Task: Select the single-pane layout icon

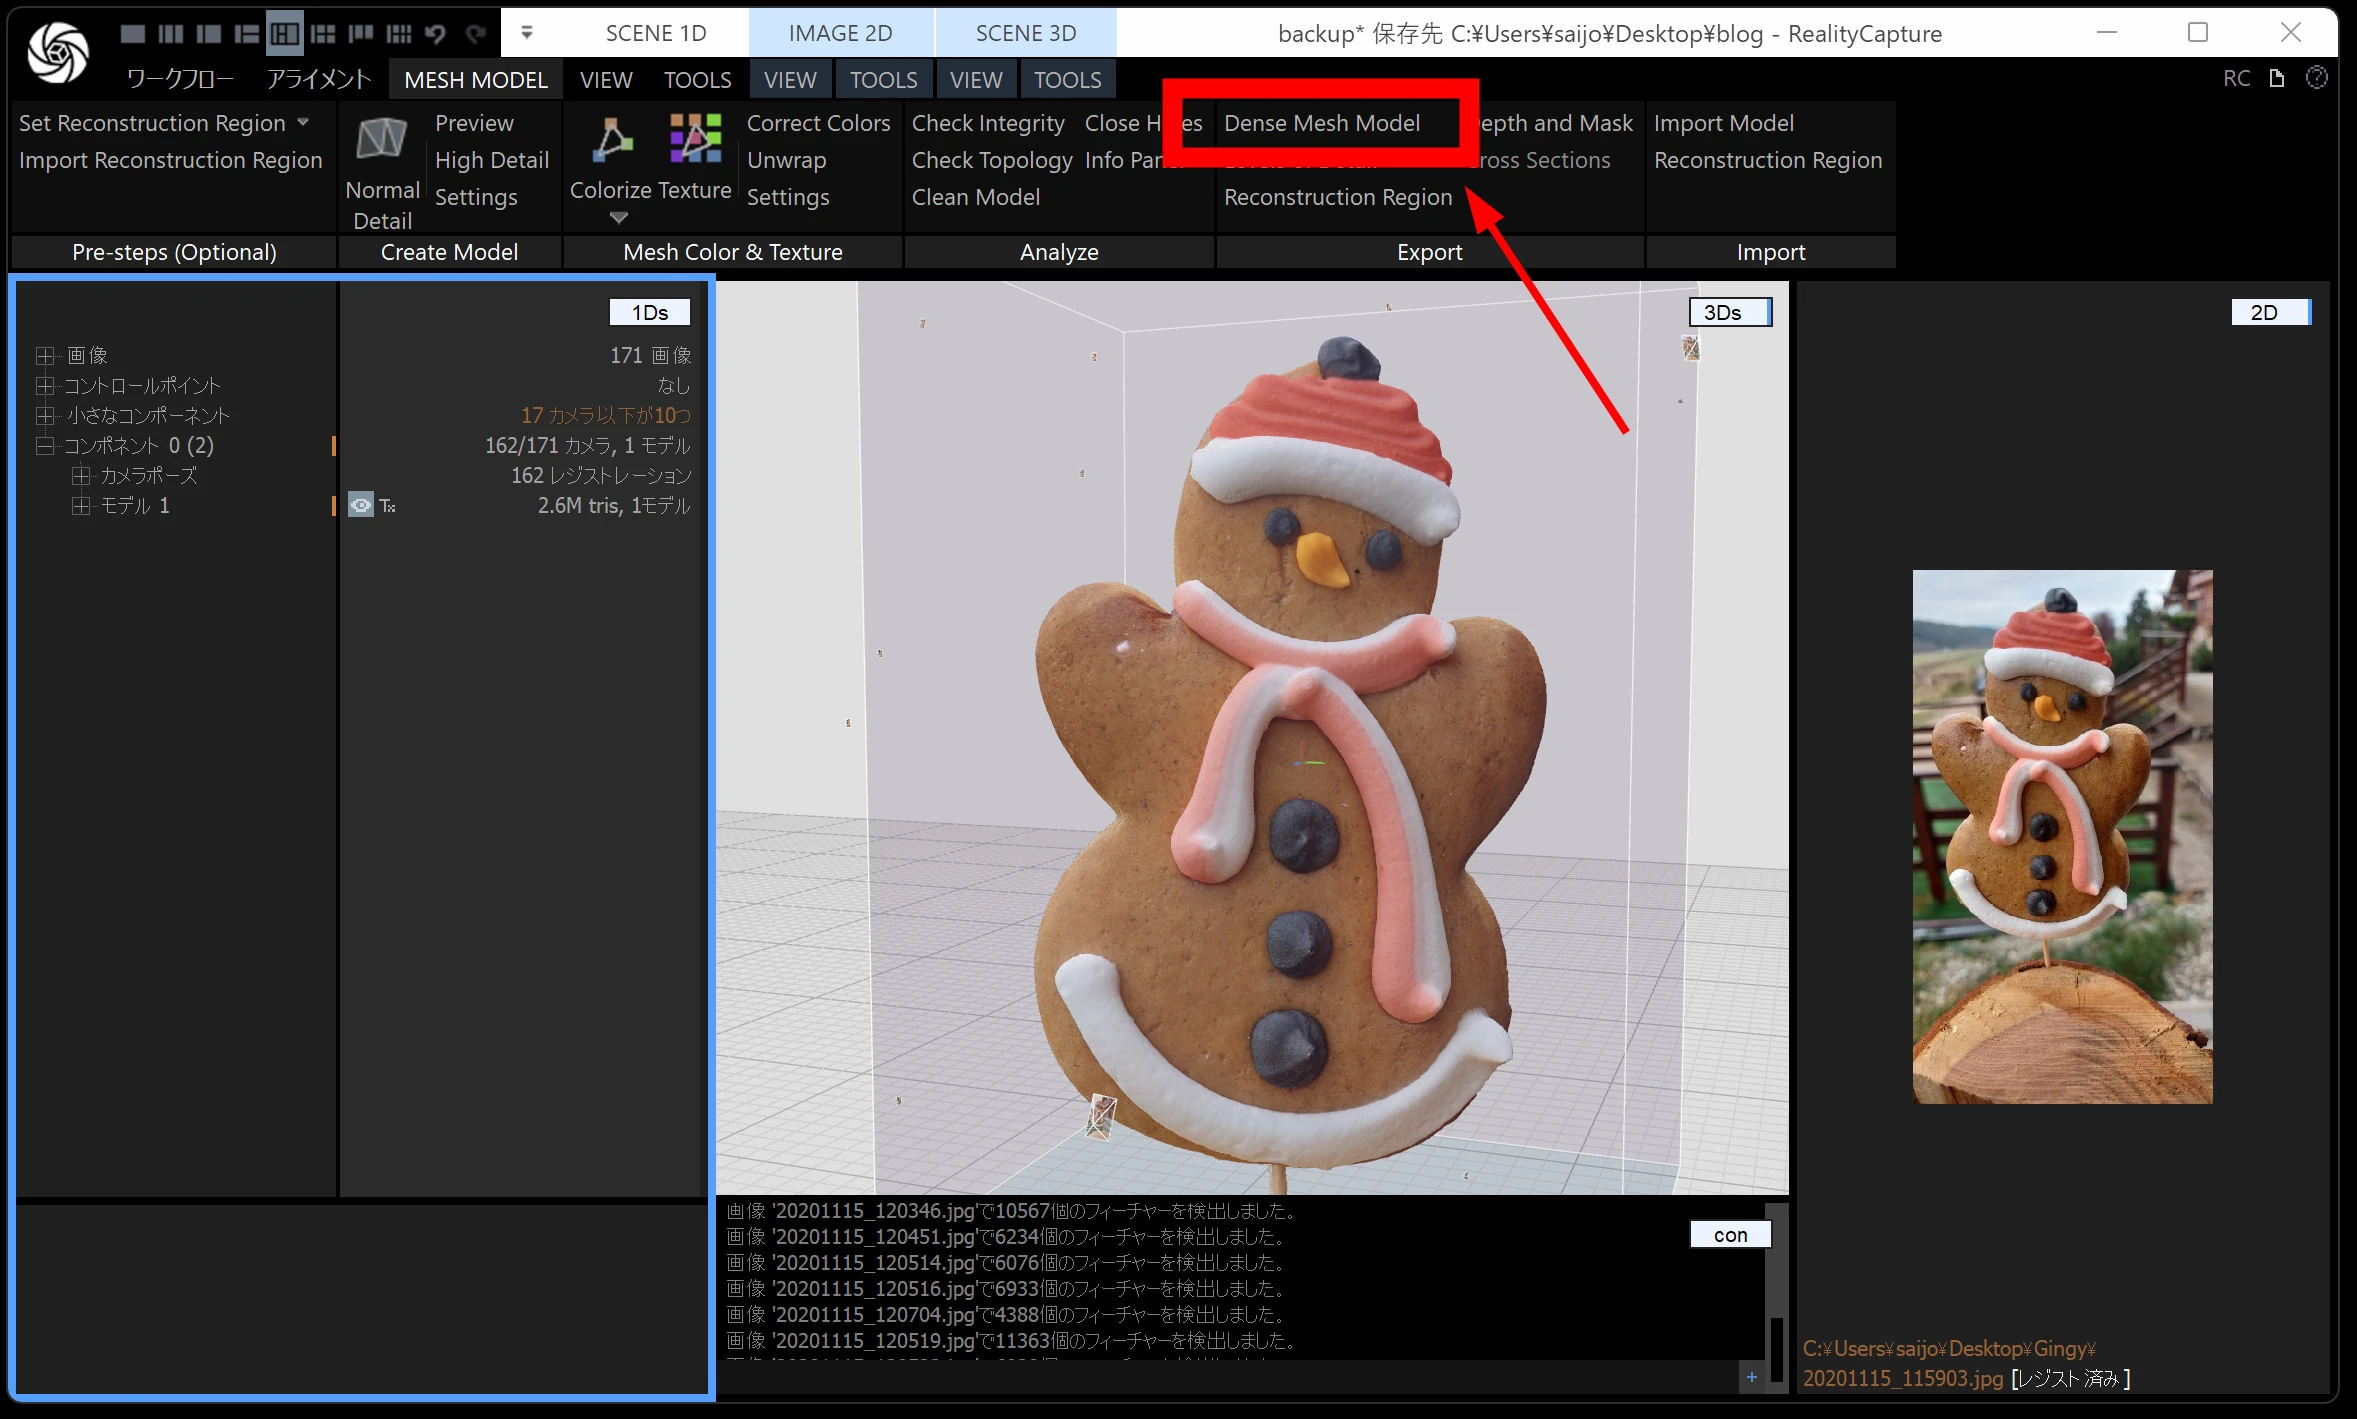Action: (132, 34)
